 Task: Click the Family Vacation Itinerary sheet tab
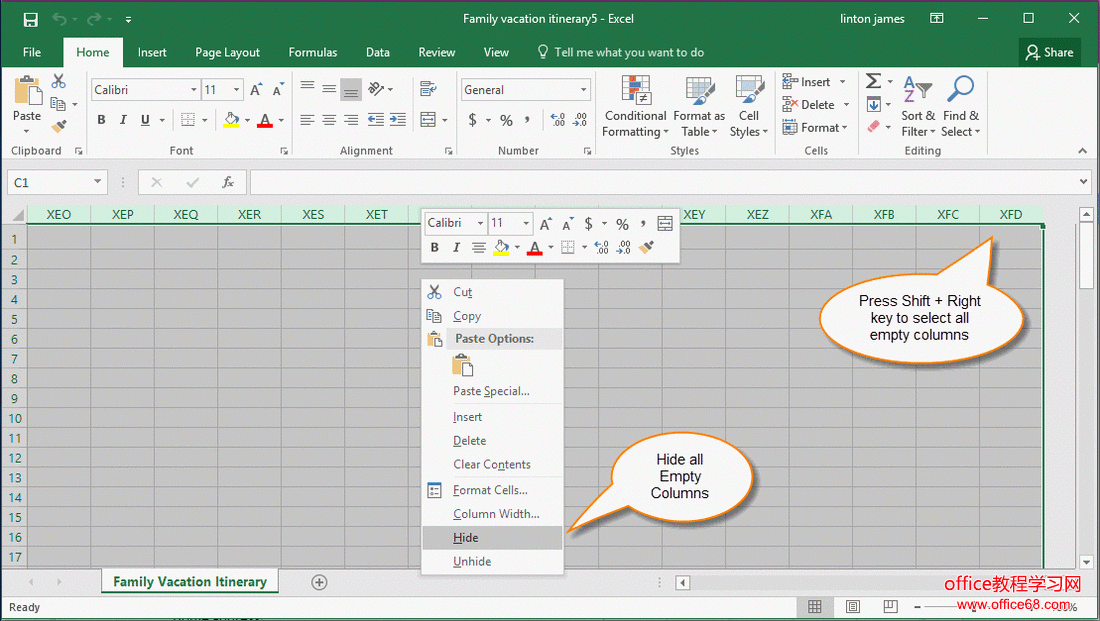(190, 582)
